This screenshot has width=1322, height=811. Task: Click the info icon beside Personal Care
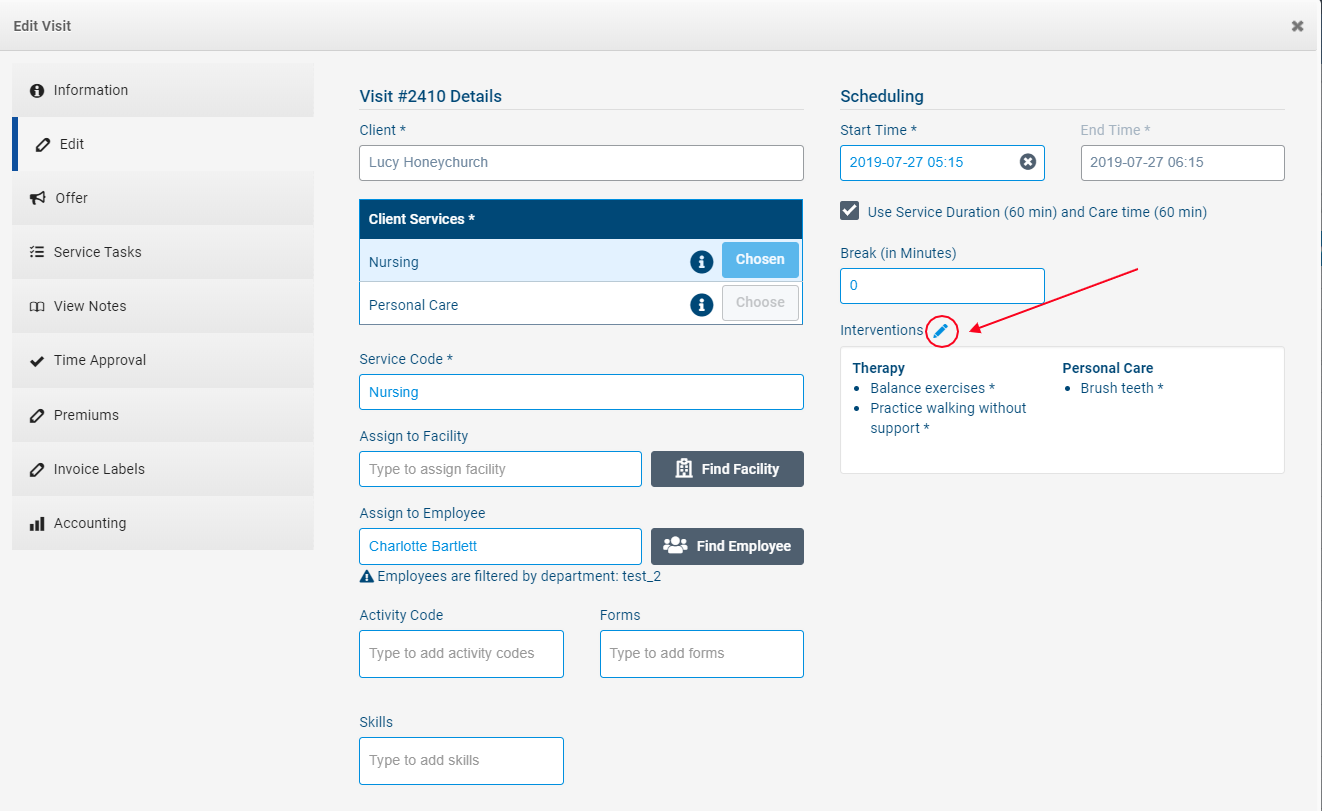702,304
